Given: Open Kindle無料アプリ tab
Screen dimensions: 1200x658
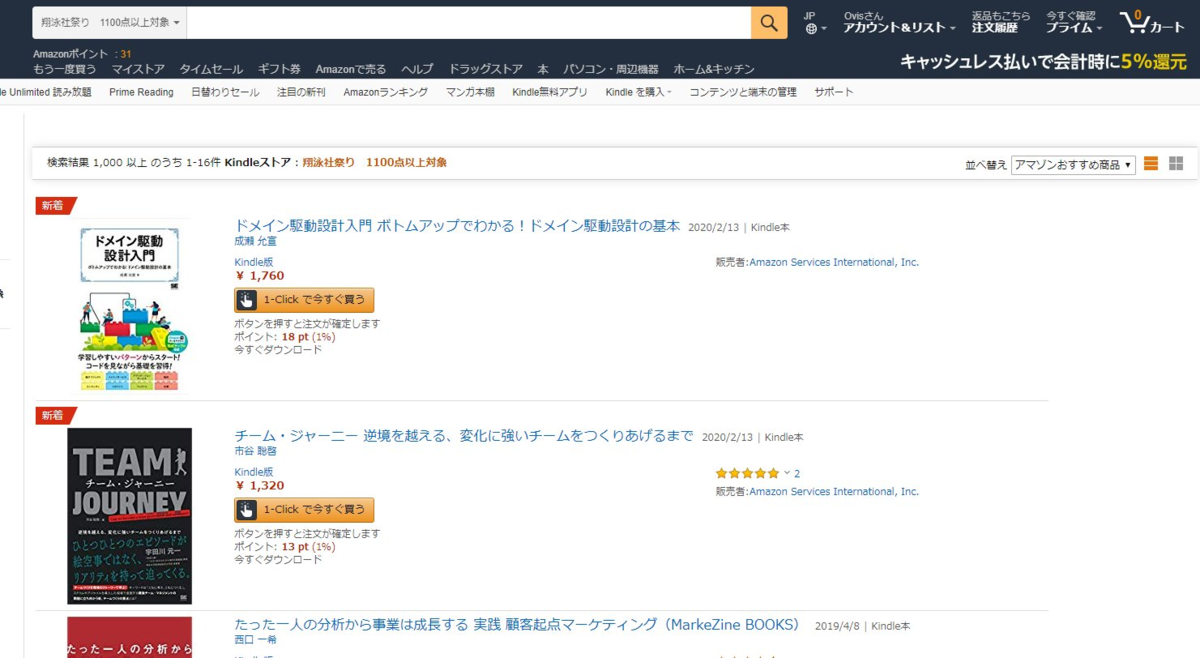Looking at the screenshot, I should 550,92.
